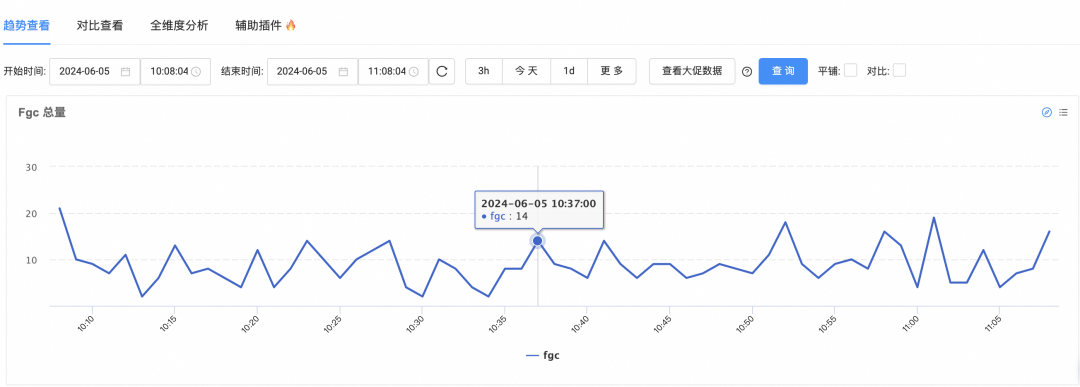Click the fire icon beside 辅助插件

[x=291, y=25]
